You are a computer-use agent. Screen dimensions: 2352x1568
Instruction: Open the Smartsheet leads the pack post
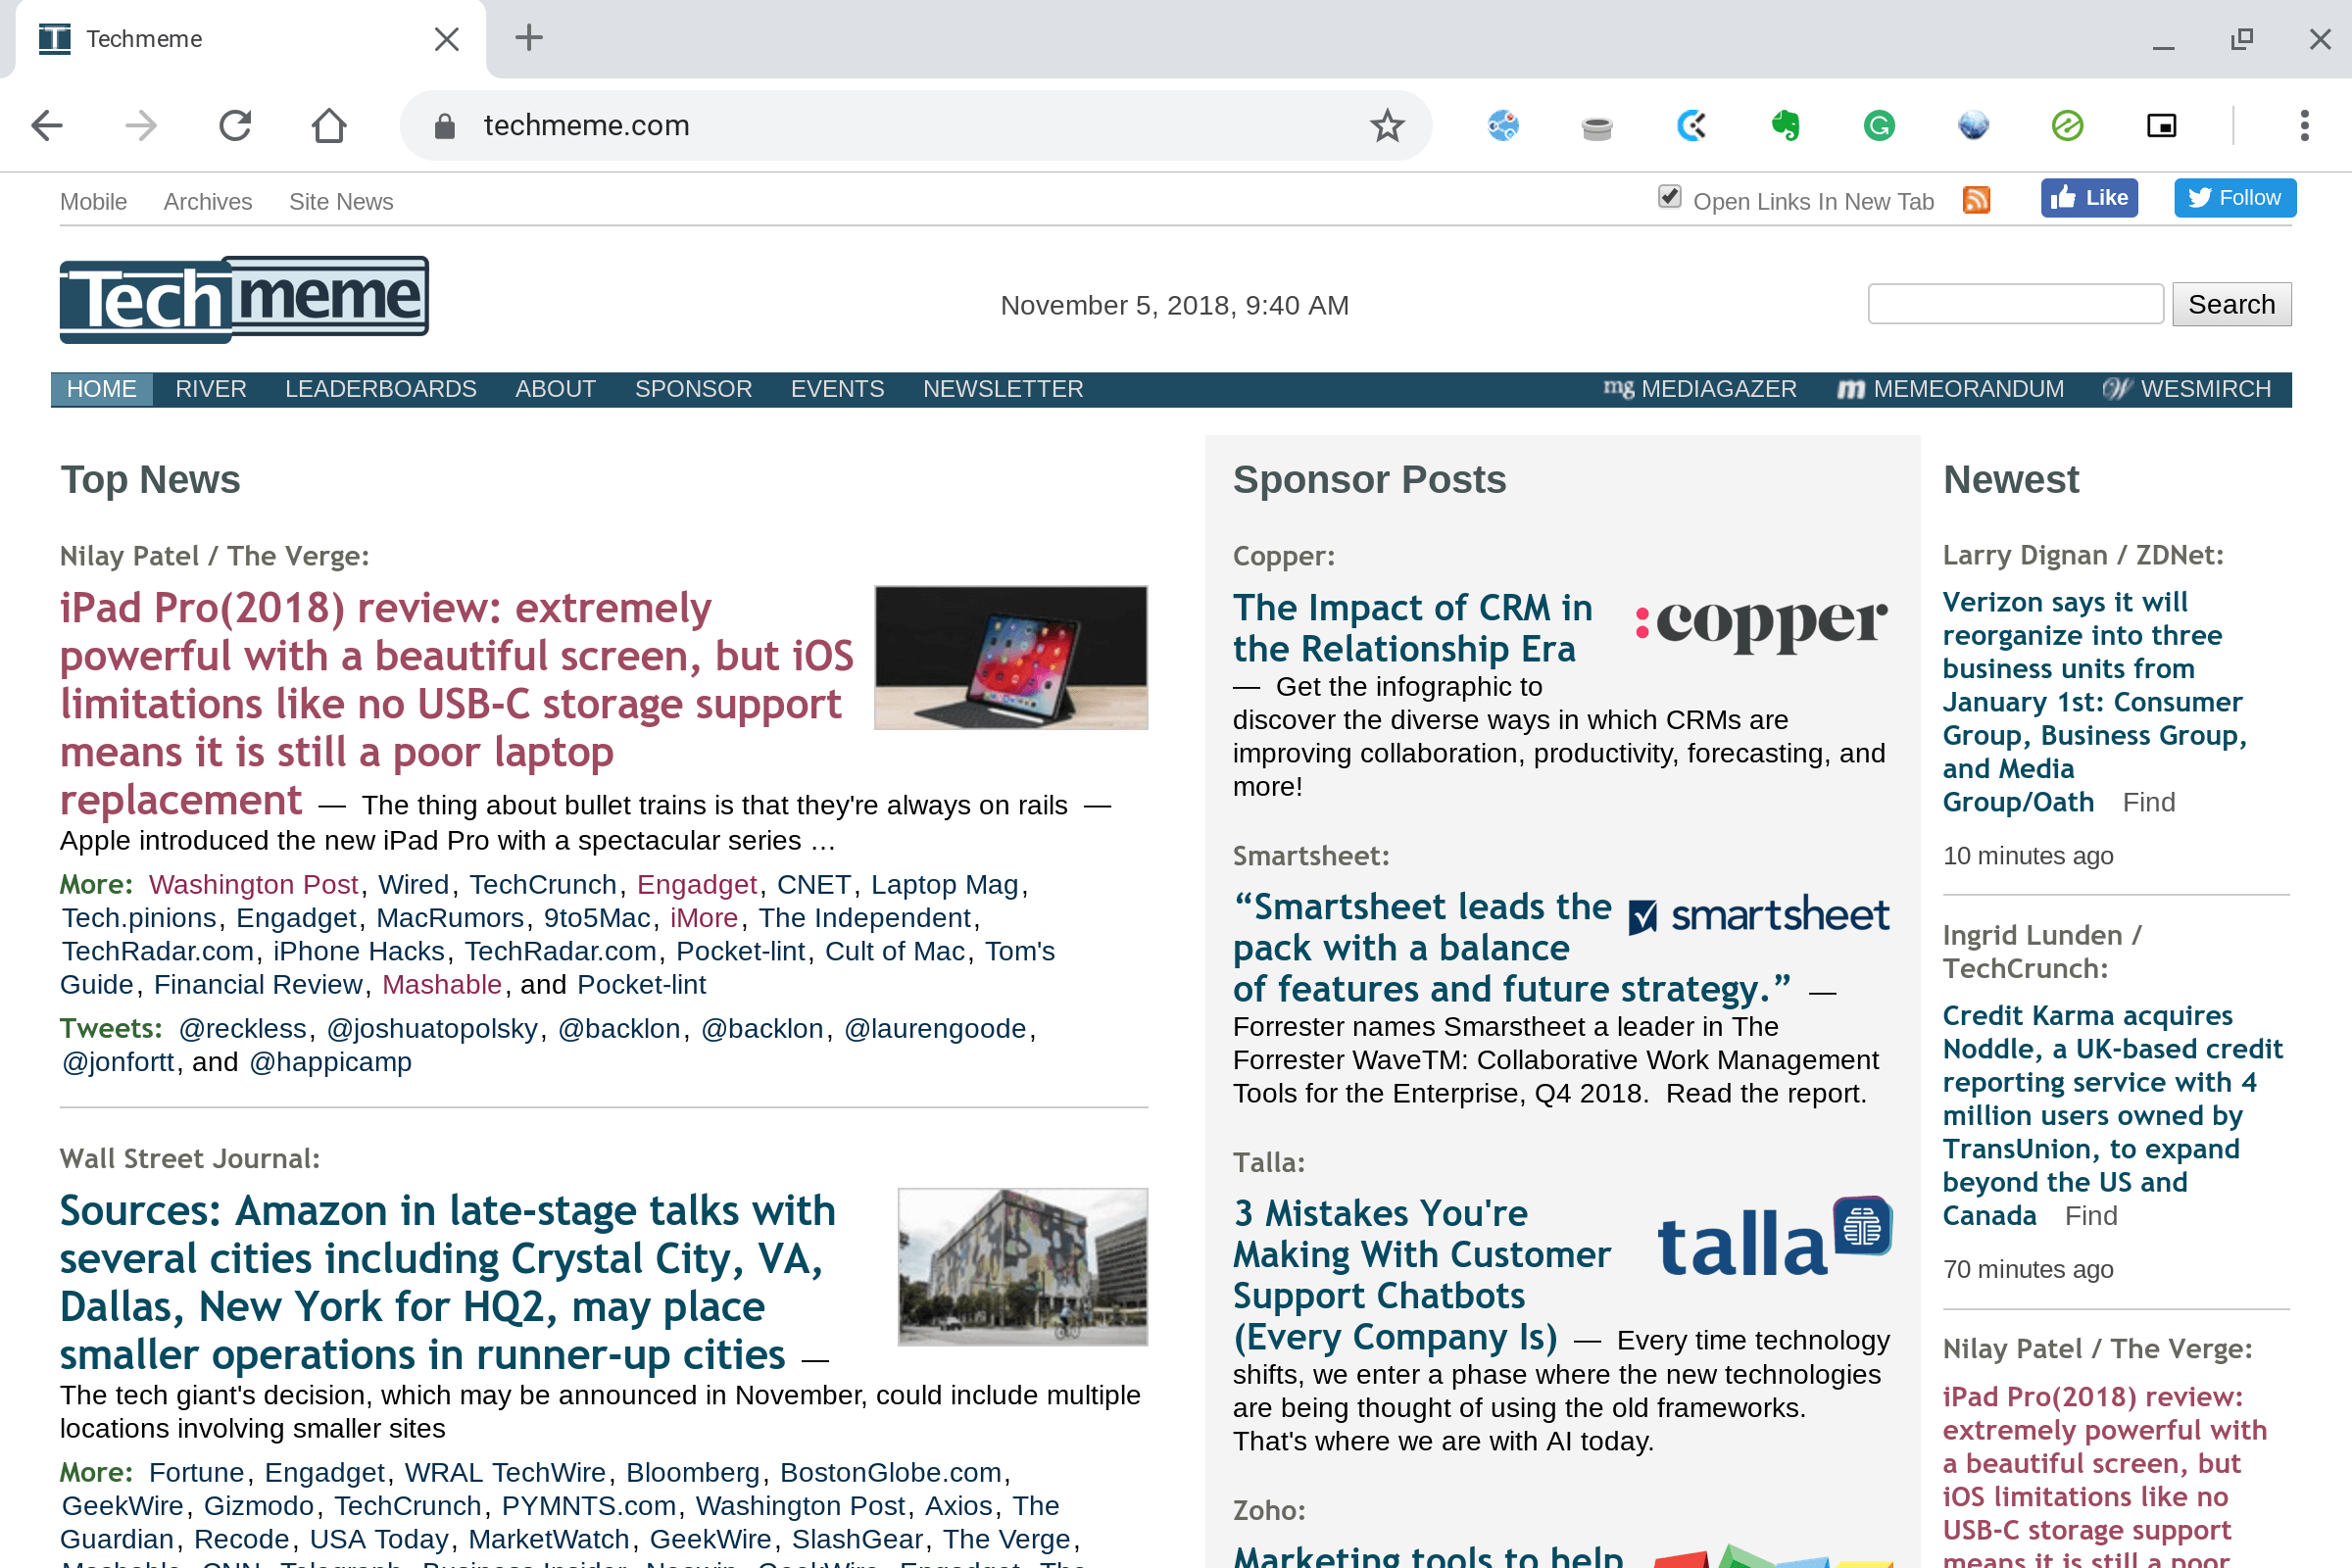coord(1511,948)
